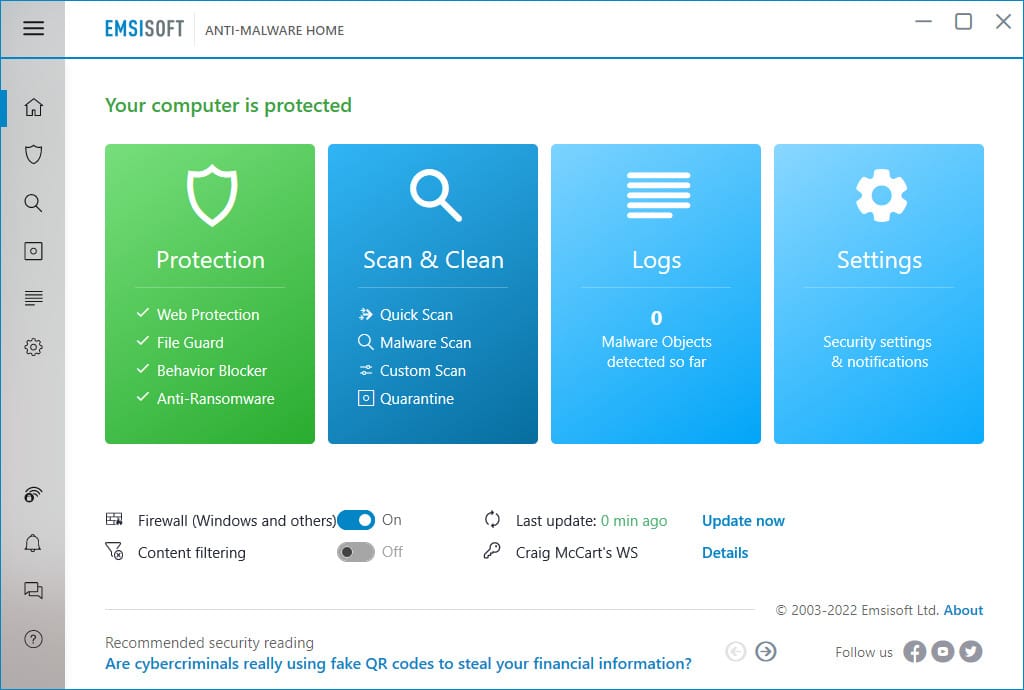The image size is (1024, 690).
Task: Click the 'Follow us' text
Action: (x=864, y=652)
